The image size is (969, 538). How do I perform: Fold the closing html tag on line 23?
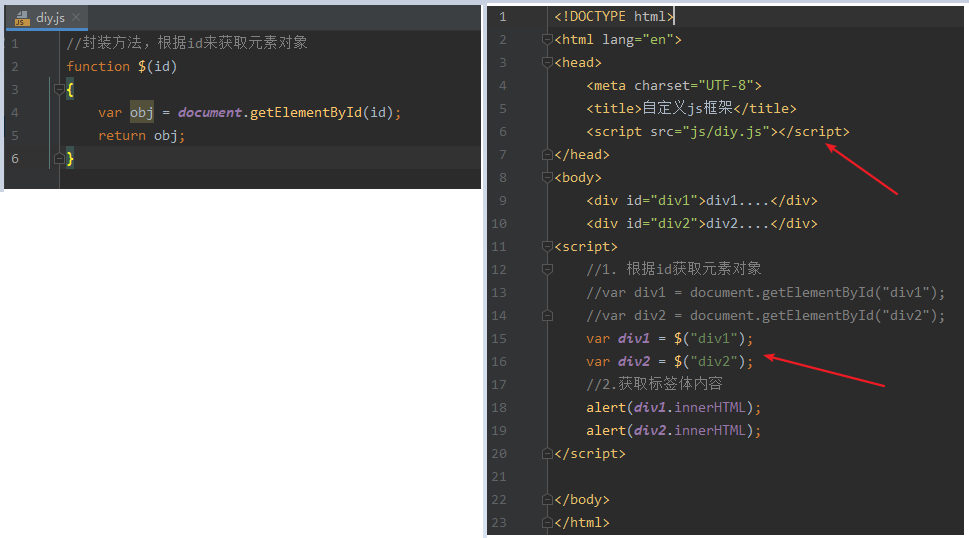click(x=547, y=523)
